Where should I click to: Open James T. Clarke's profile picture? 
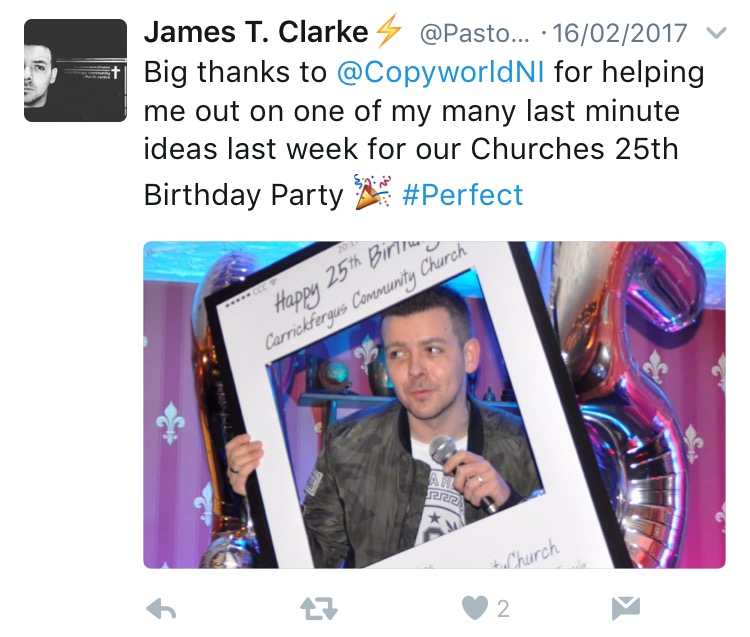pyautogui.click(x=76, y=70)
